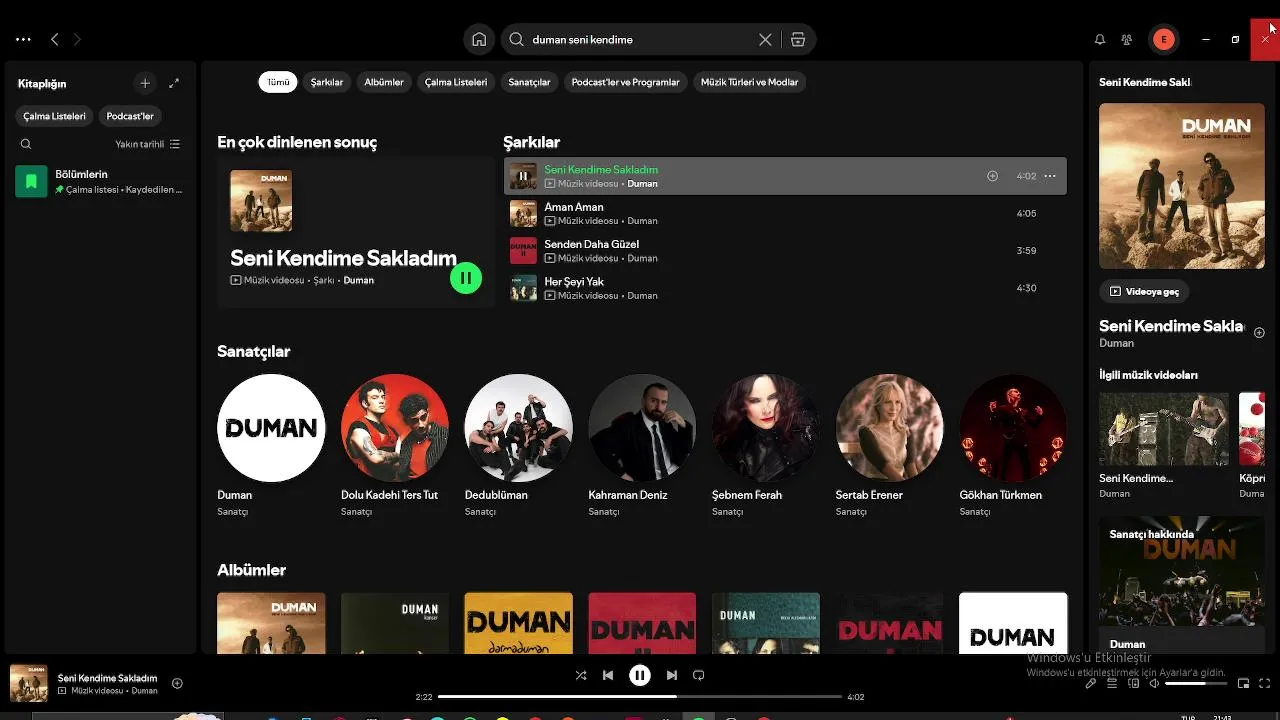This screenshot has height=720, width=1280.
Task: Toggle repeat mode
Action: point(699,675)
